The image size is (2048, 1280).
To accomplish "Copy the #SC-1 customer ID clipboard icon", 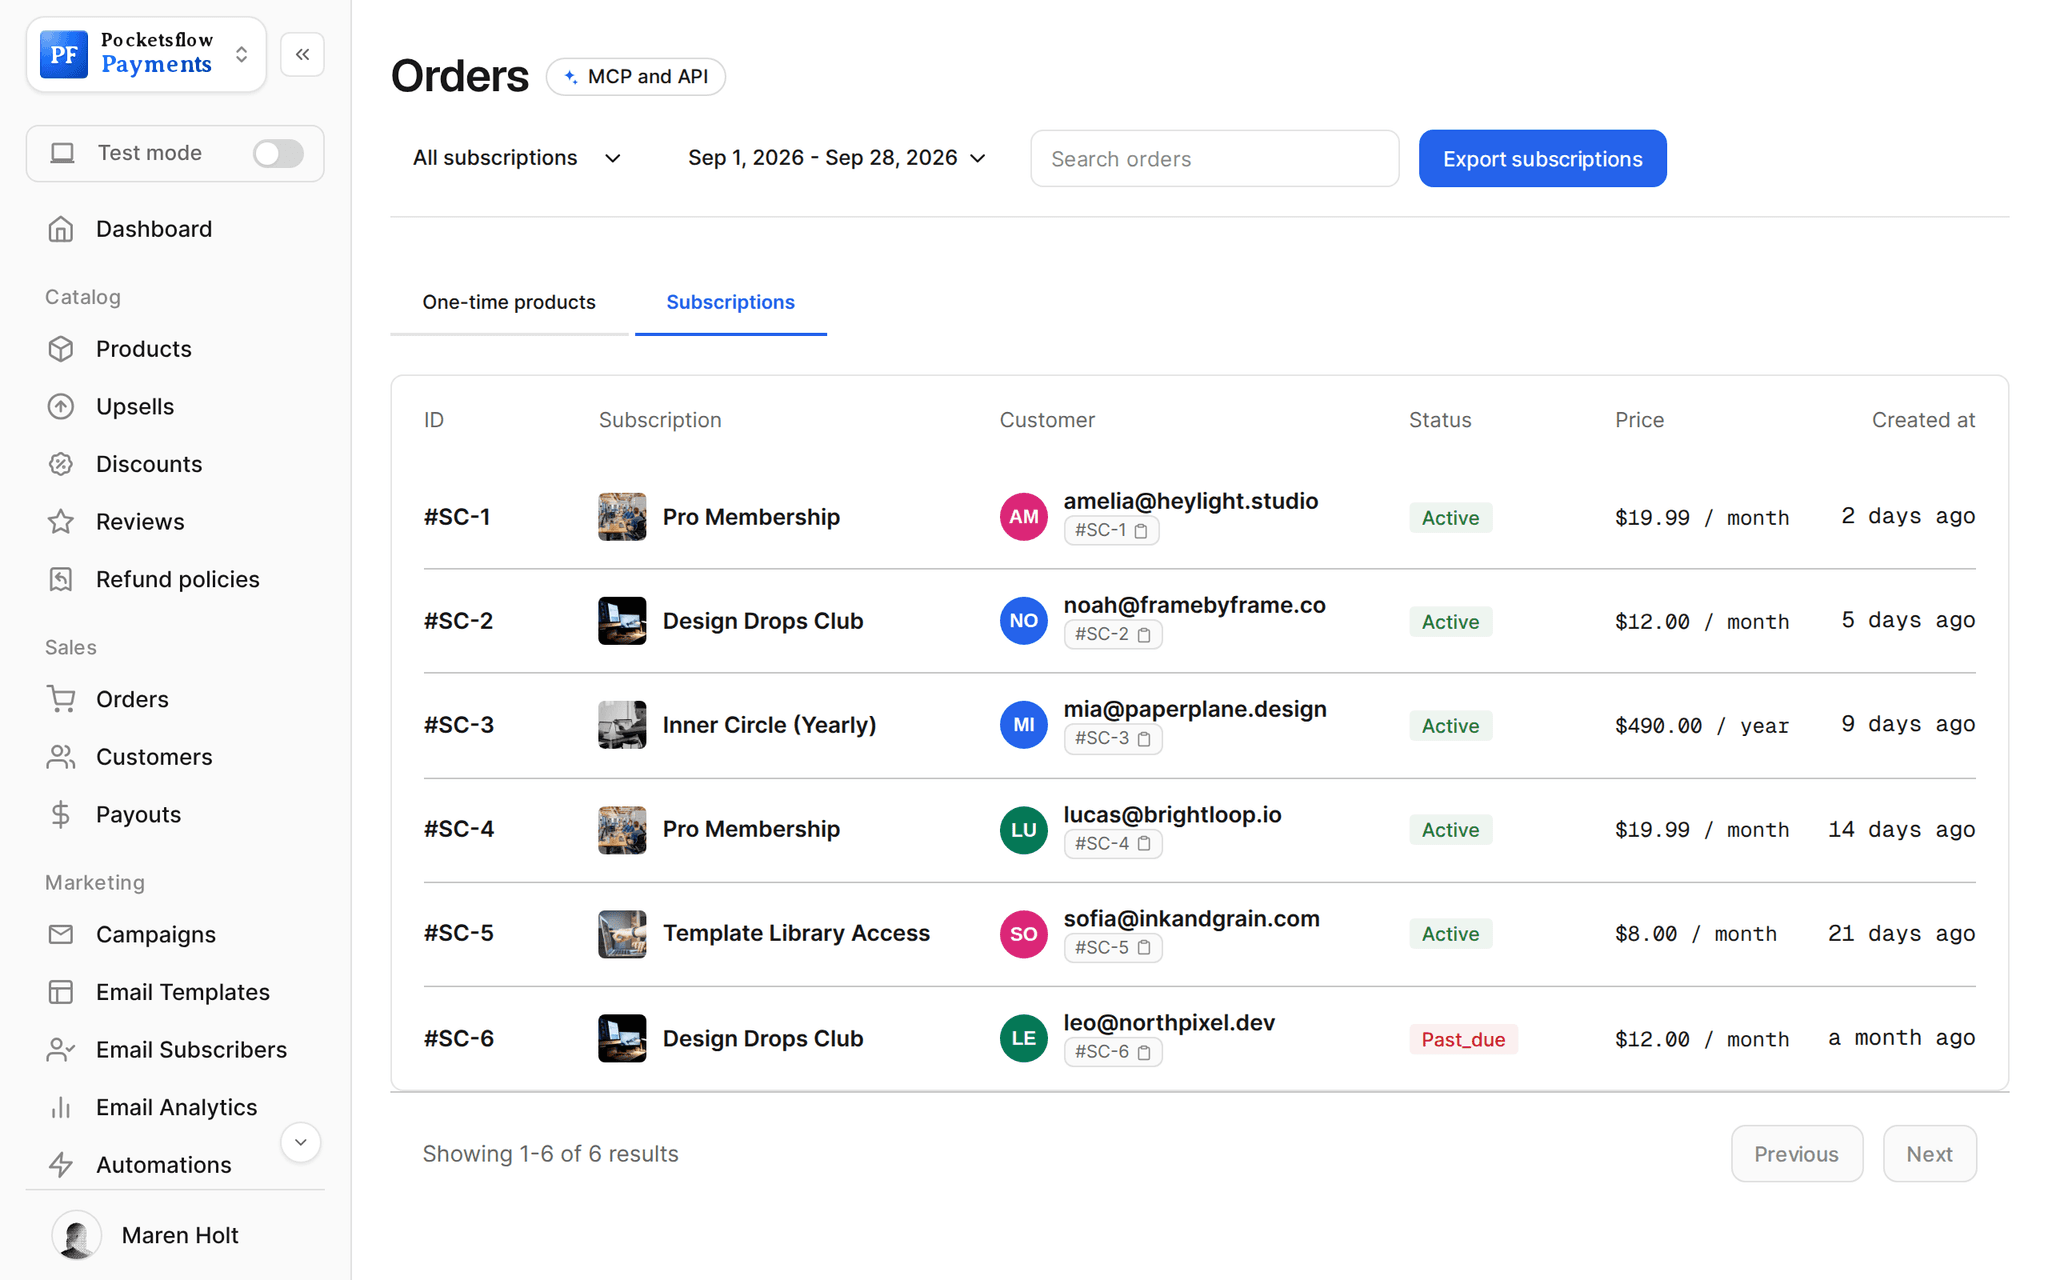I will click(1141, 531).
